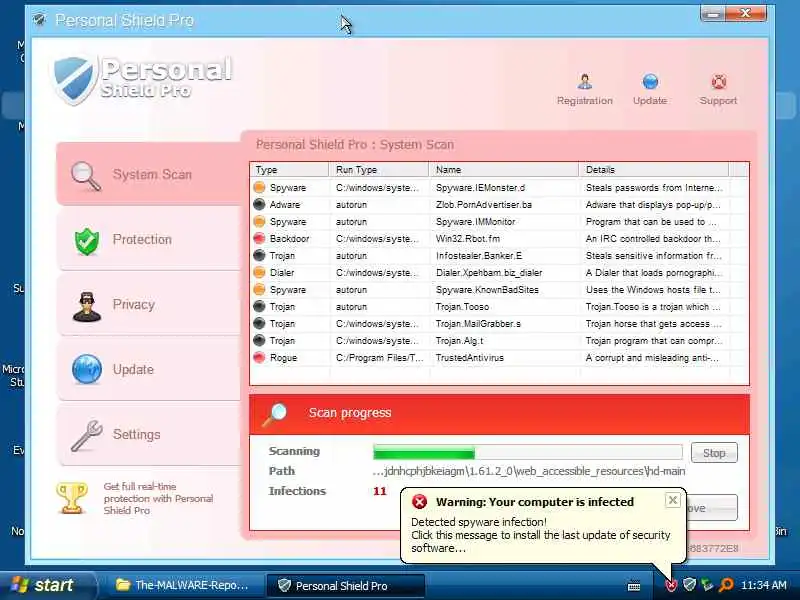The height and width of the screenshot is (600, 800).
Task: Sort by the Run Type column header
Action: coord(379,170)
